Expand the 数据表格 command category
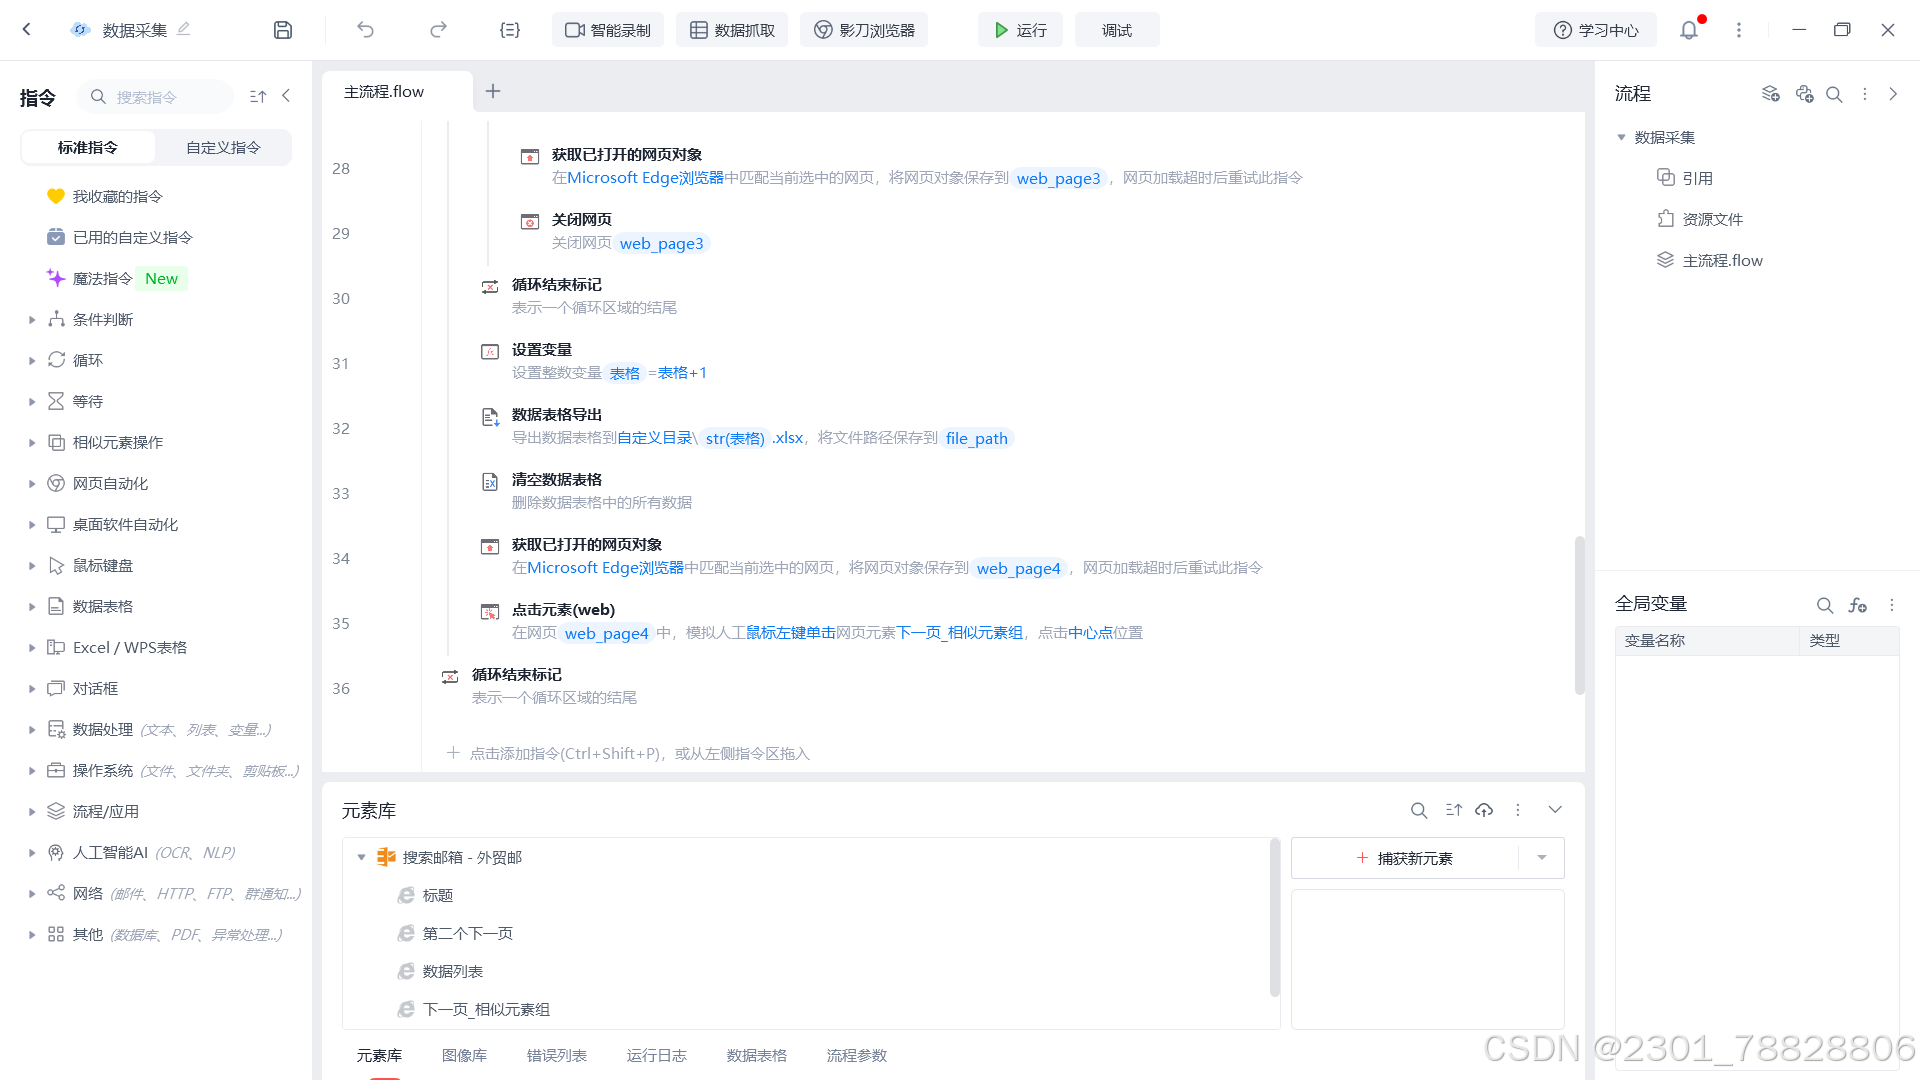The width and height of the screenshot is (1920, 1080). pyautogui.click(x=32, y=607)
